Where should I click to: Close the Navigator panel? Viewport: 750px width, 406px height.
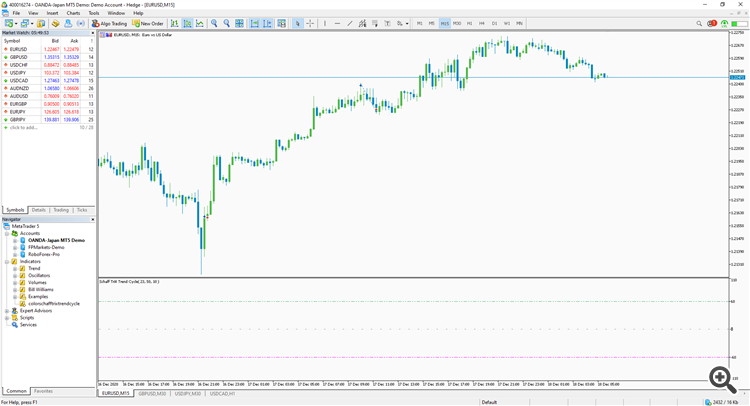(93, 219)
